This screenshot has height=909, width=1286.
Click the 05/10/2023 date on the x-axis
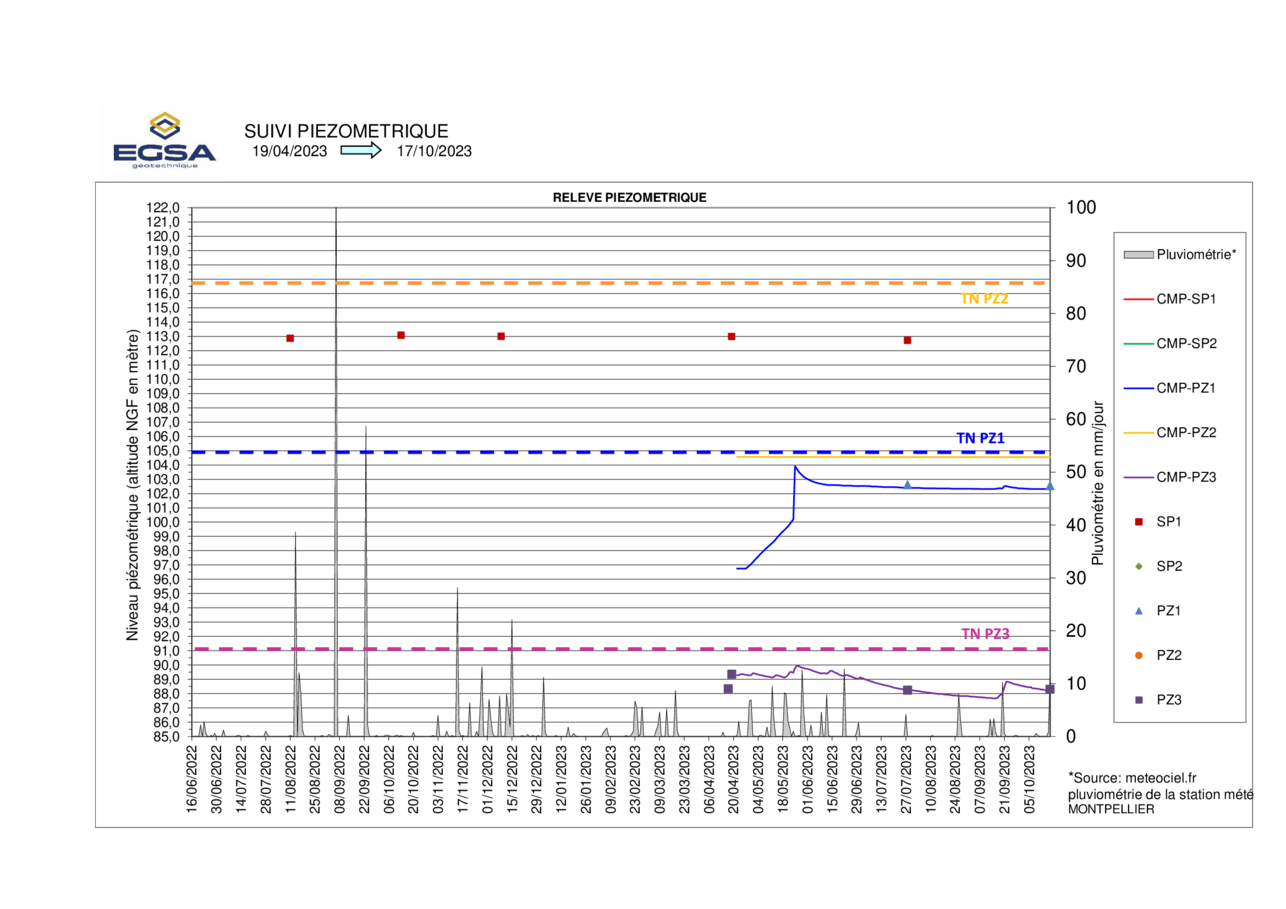[1032, 778]
